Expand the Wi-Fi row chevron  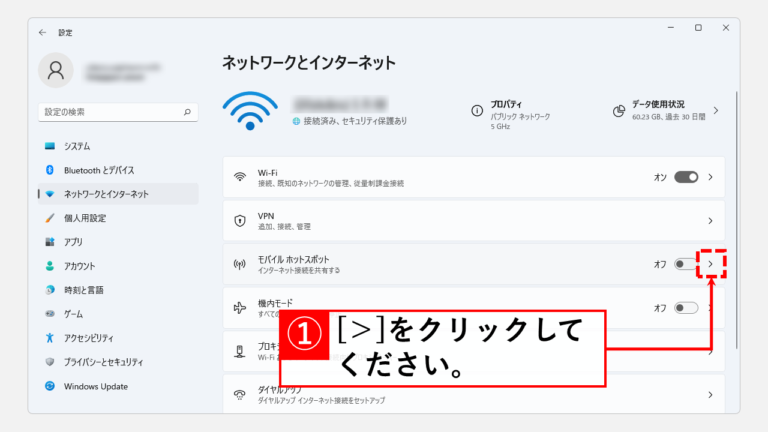tap(710, 177)
